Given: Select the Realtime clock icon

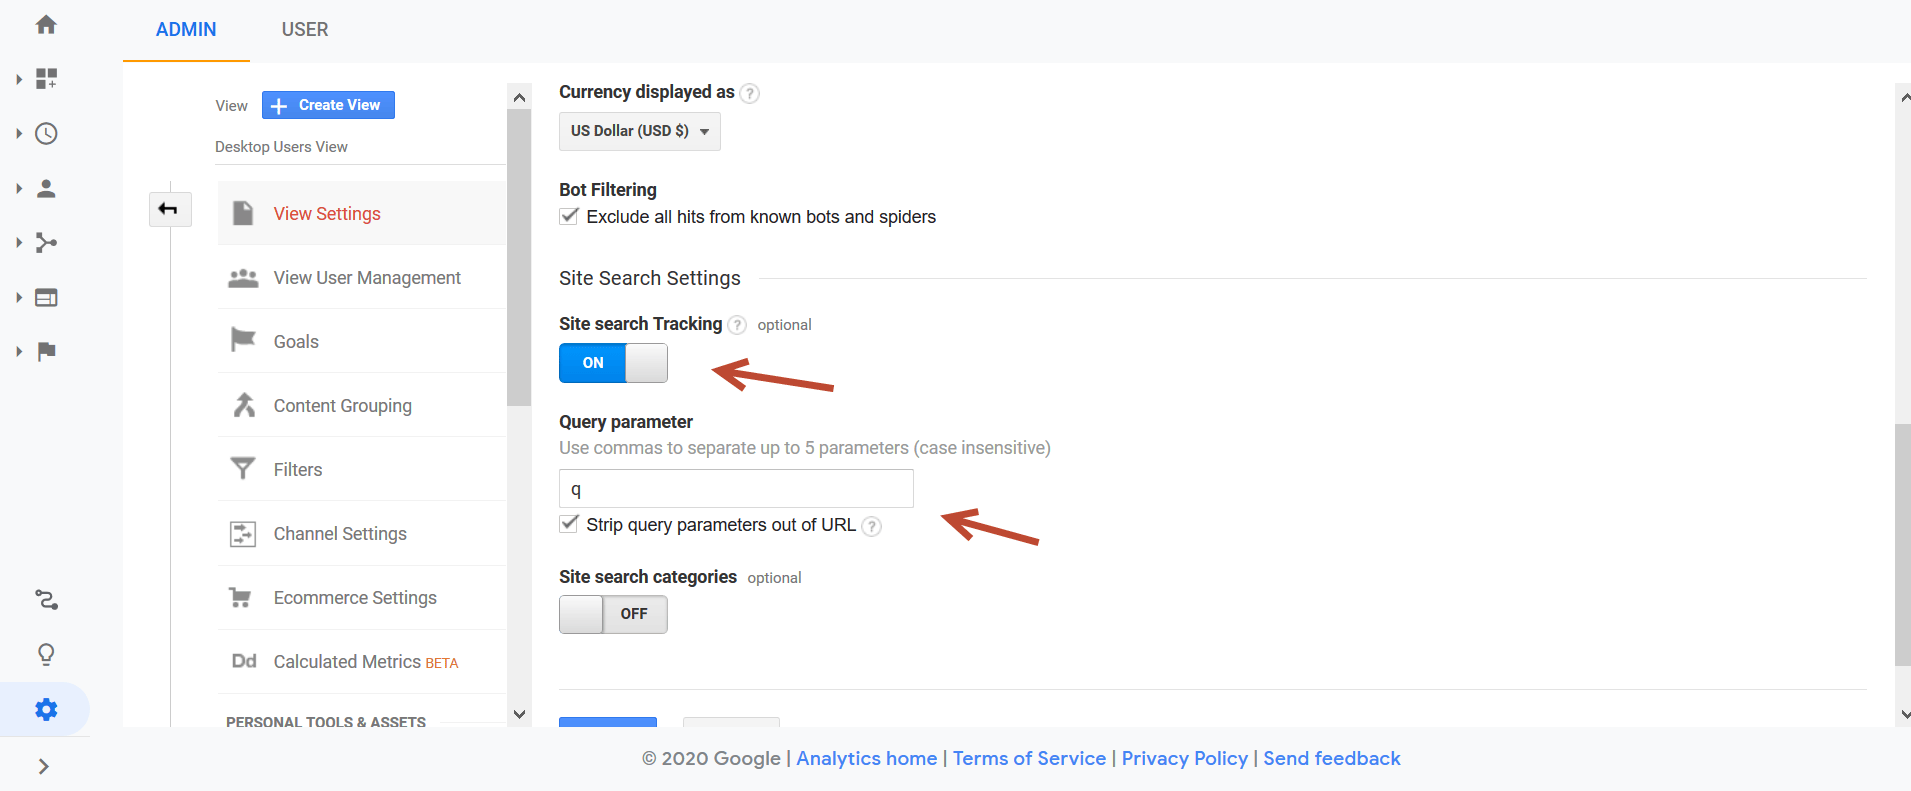Looking at the screenshot, I should click(x=46, y=133).
